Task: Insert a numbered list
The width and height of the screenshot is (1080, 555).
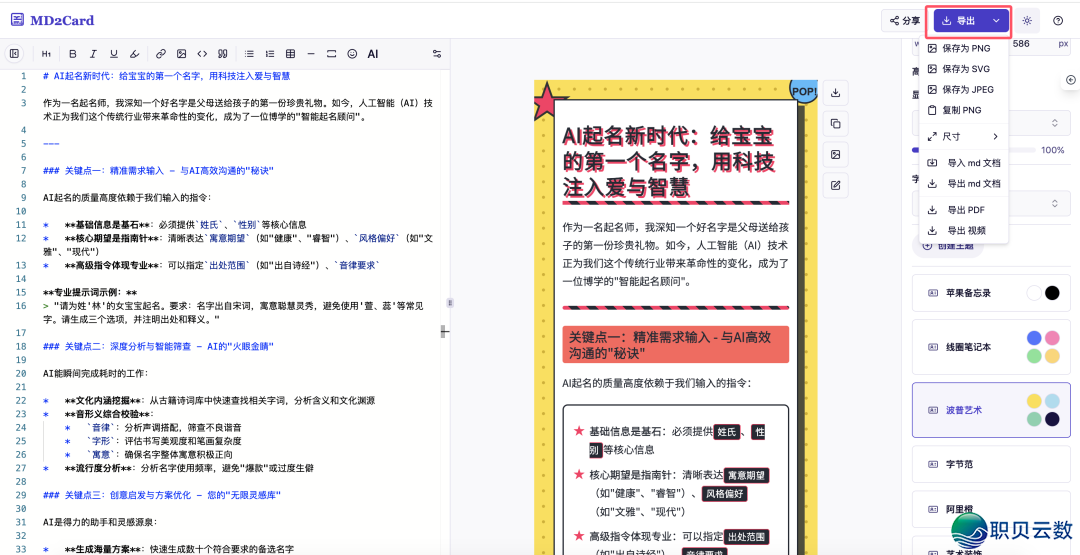Action: click(270, 54)
